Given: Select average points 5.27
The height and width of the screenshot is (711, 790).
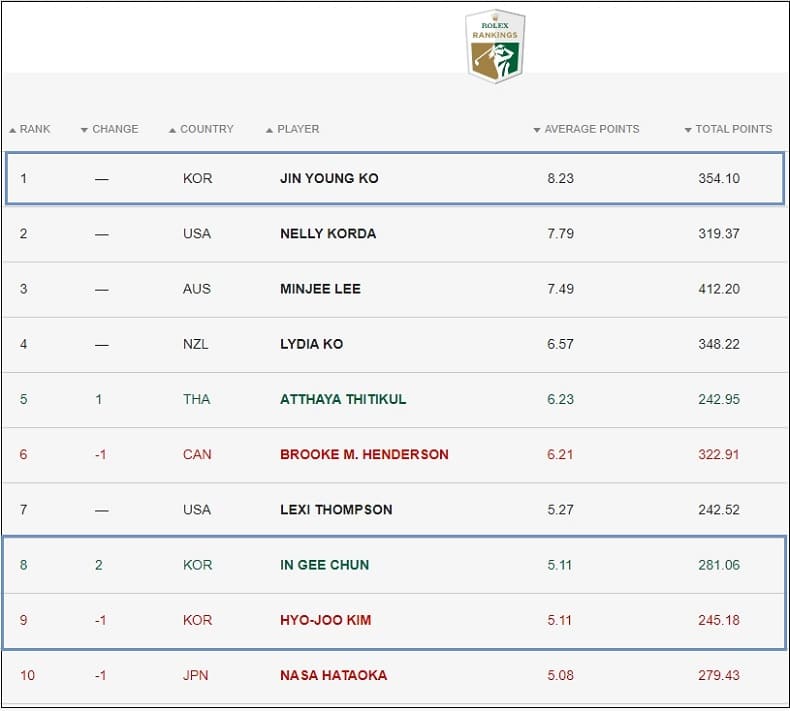Looking at the screenshot, I should [x=560, y=509].
